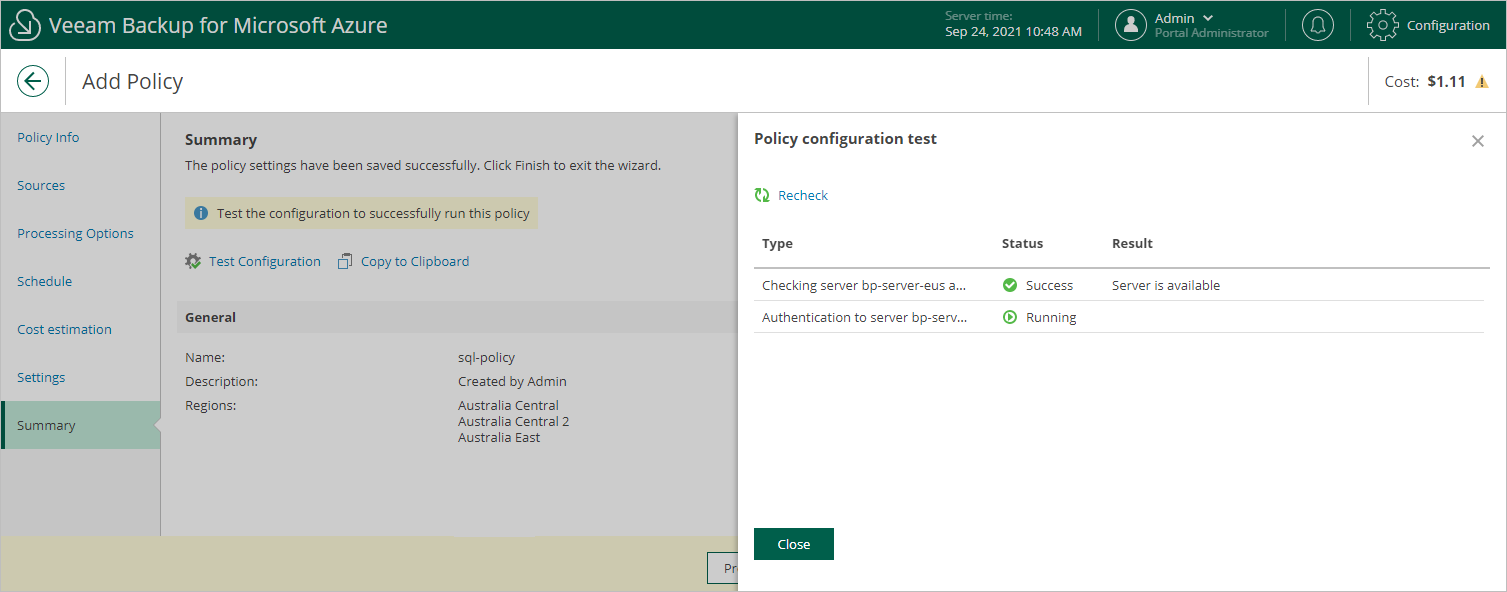Screen dimensions: 1507x592
Task: Open the Policy Info step
Action: 48,137
